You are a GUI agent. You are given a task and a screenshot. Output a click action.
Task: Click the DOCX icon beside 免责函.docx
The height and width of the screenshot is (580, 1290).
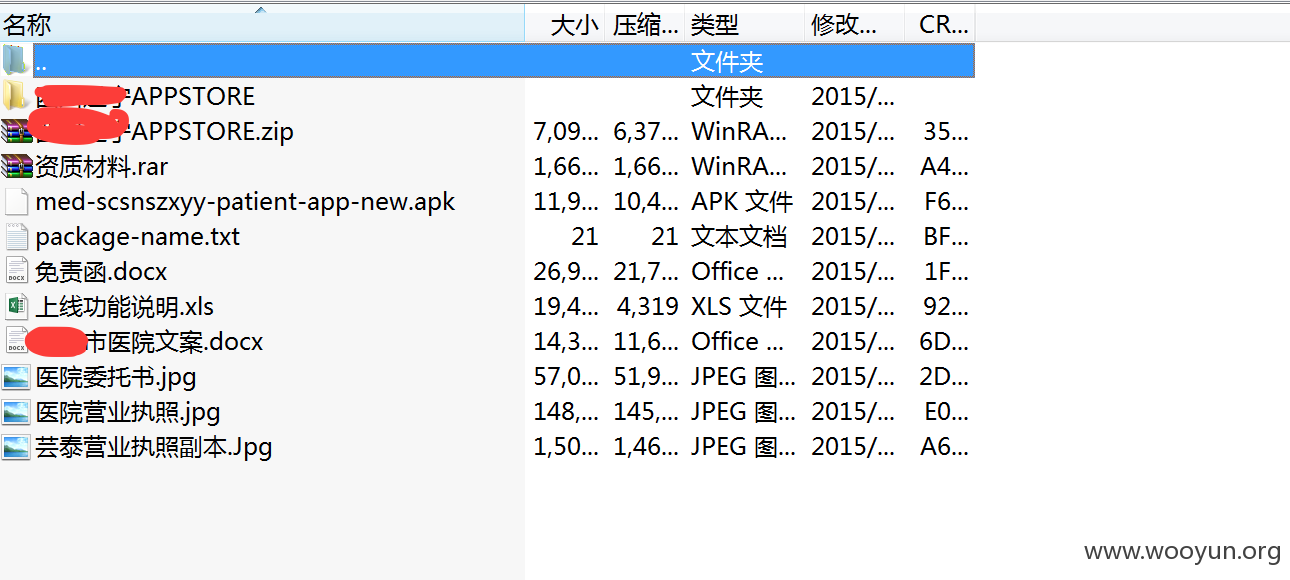coord(16,271)
